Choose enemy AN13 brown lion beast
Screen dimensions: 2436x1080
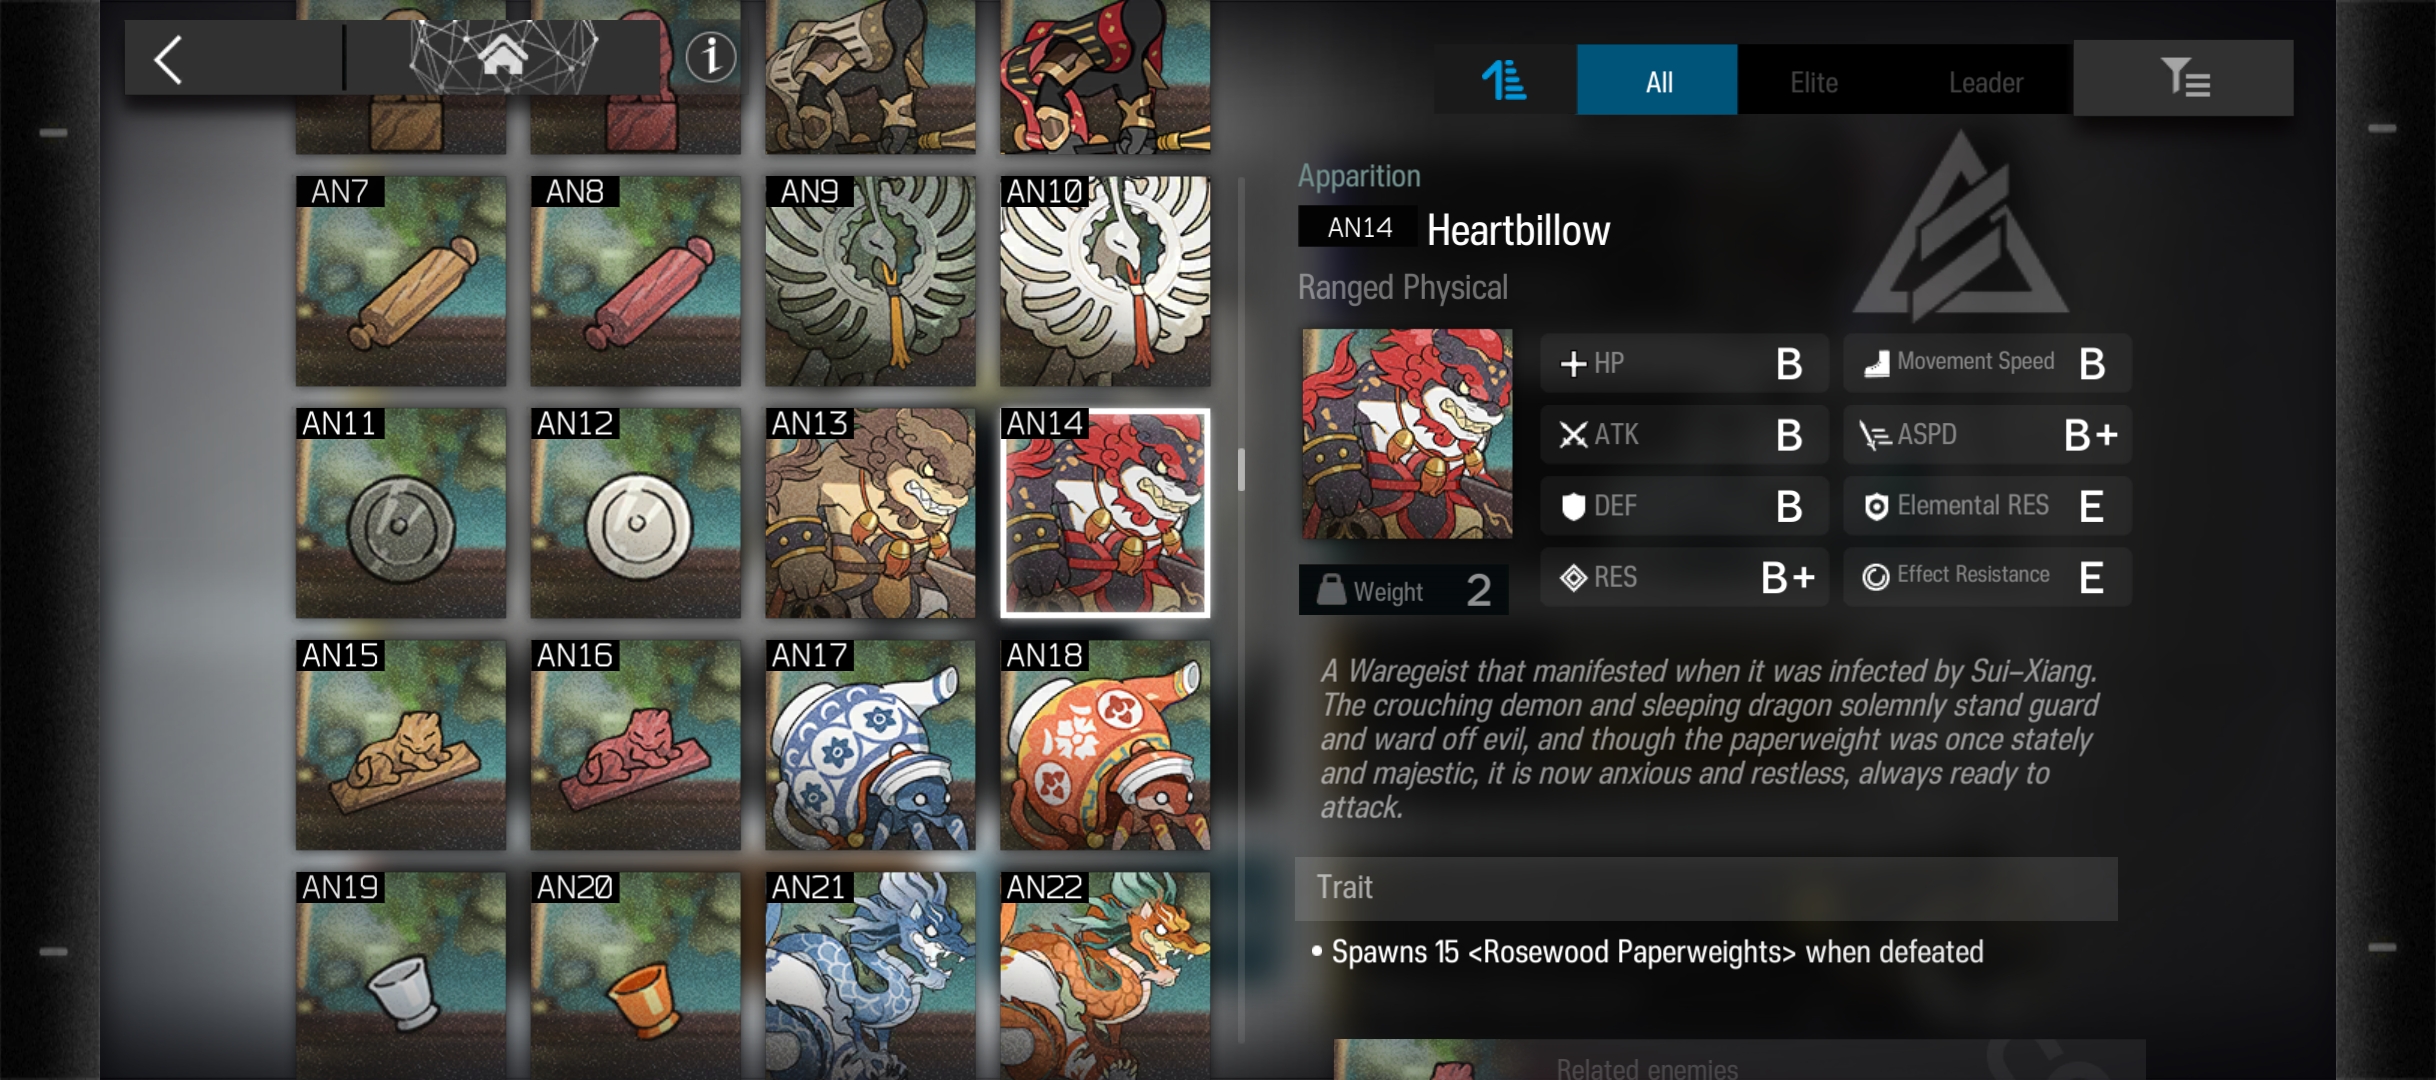[x=870, y=513]
